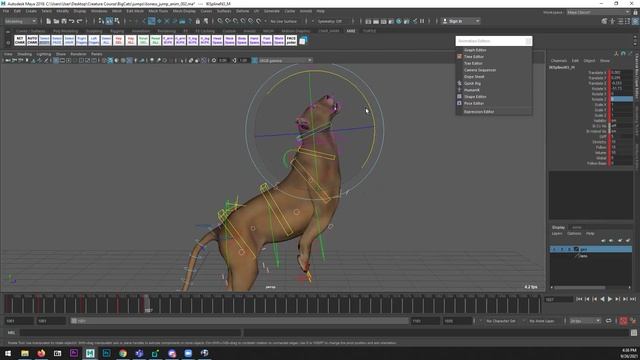Click the Reset SEL shelf button
Image resolution: width=640 pixels, height=360 pixels.
point(143,40)
